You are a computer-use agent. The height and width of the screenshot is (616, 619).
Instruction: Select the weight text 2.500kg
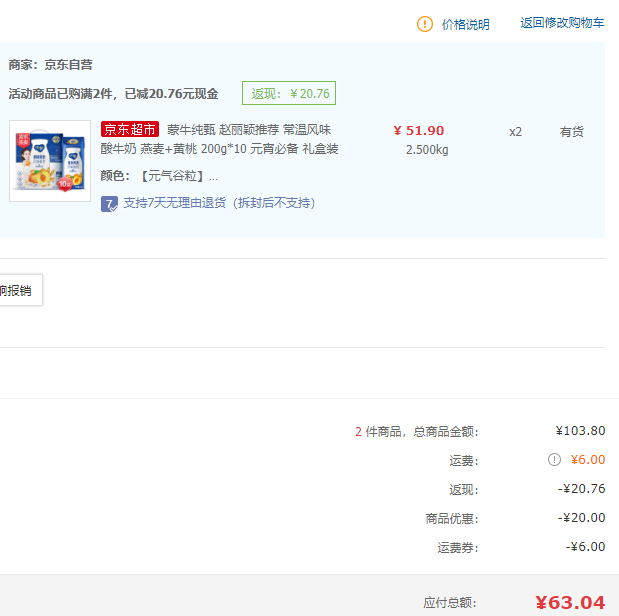(x=427, y=150)
